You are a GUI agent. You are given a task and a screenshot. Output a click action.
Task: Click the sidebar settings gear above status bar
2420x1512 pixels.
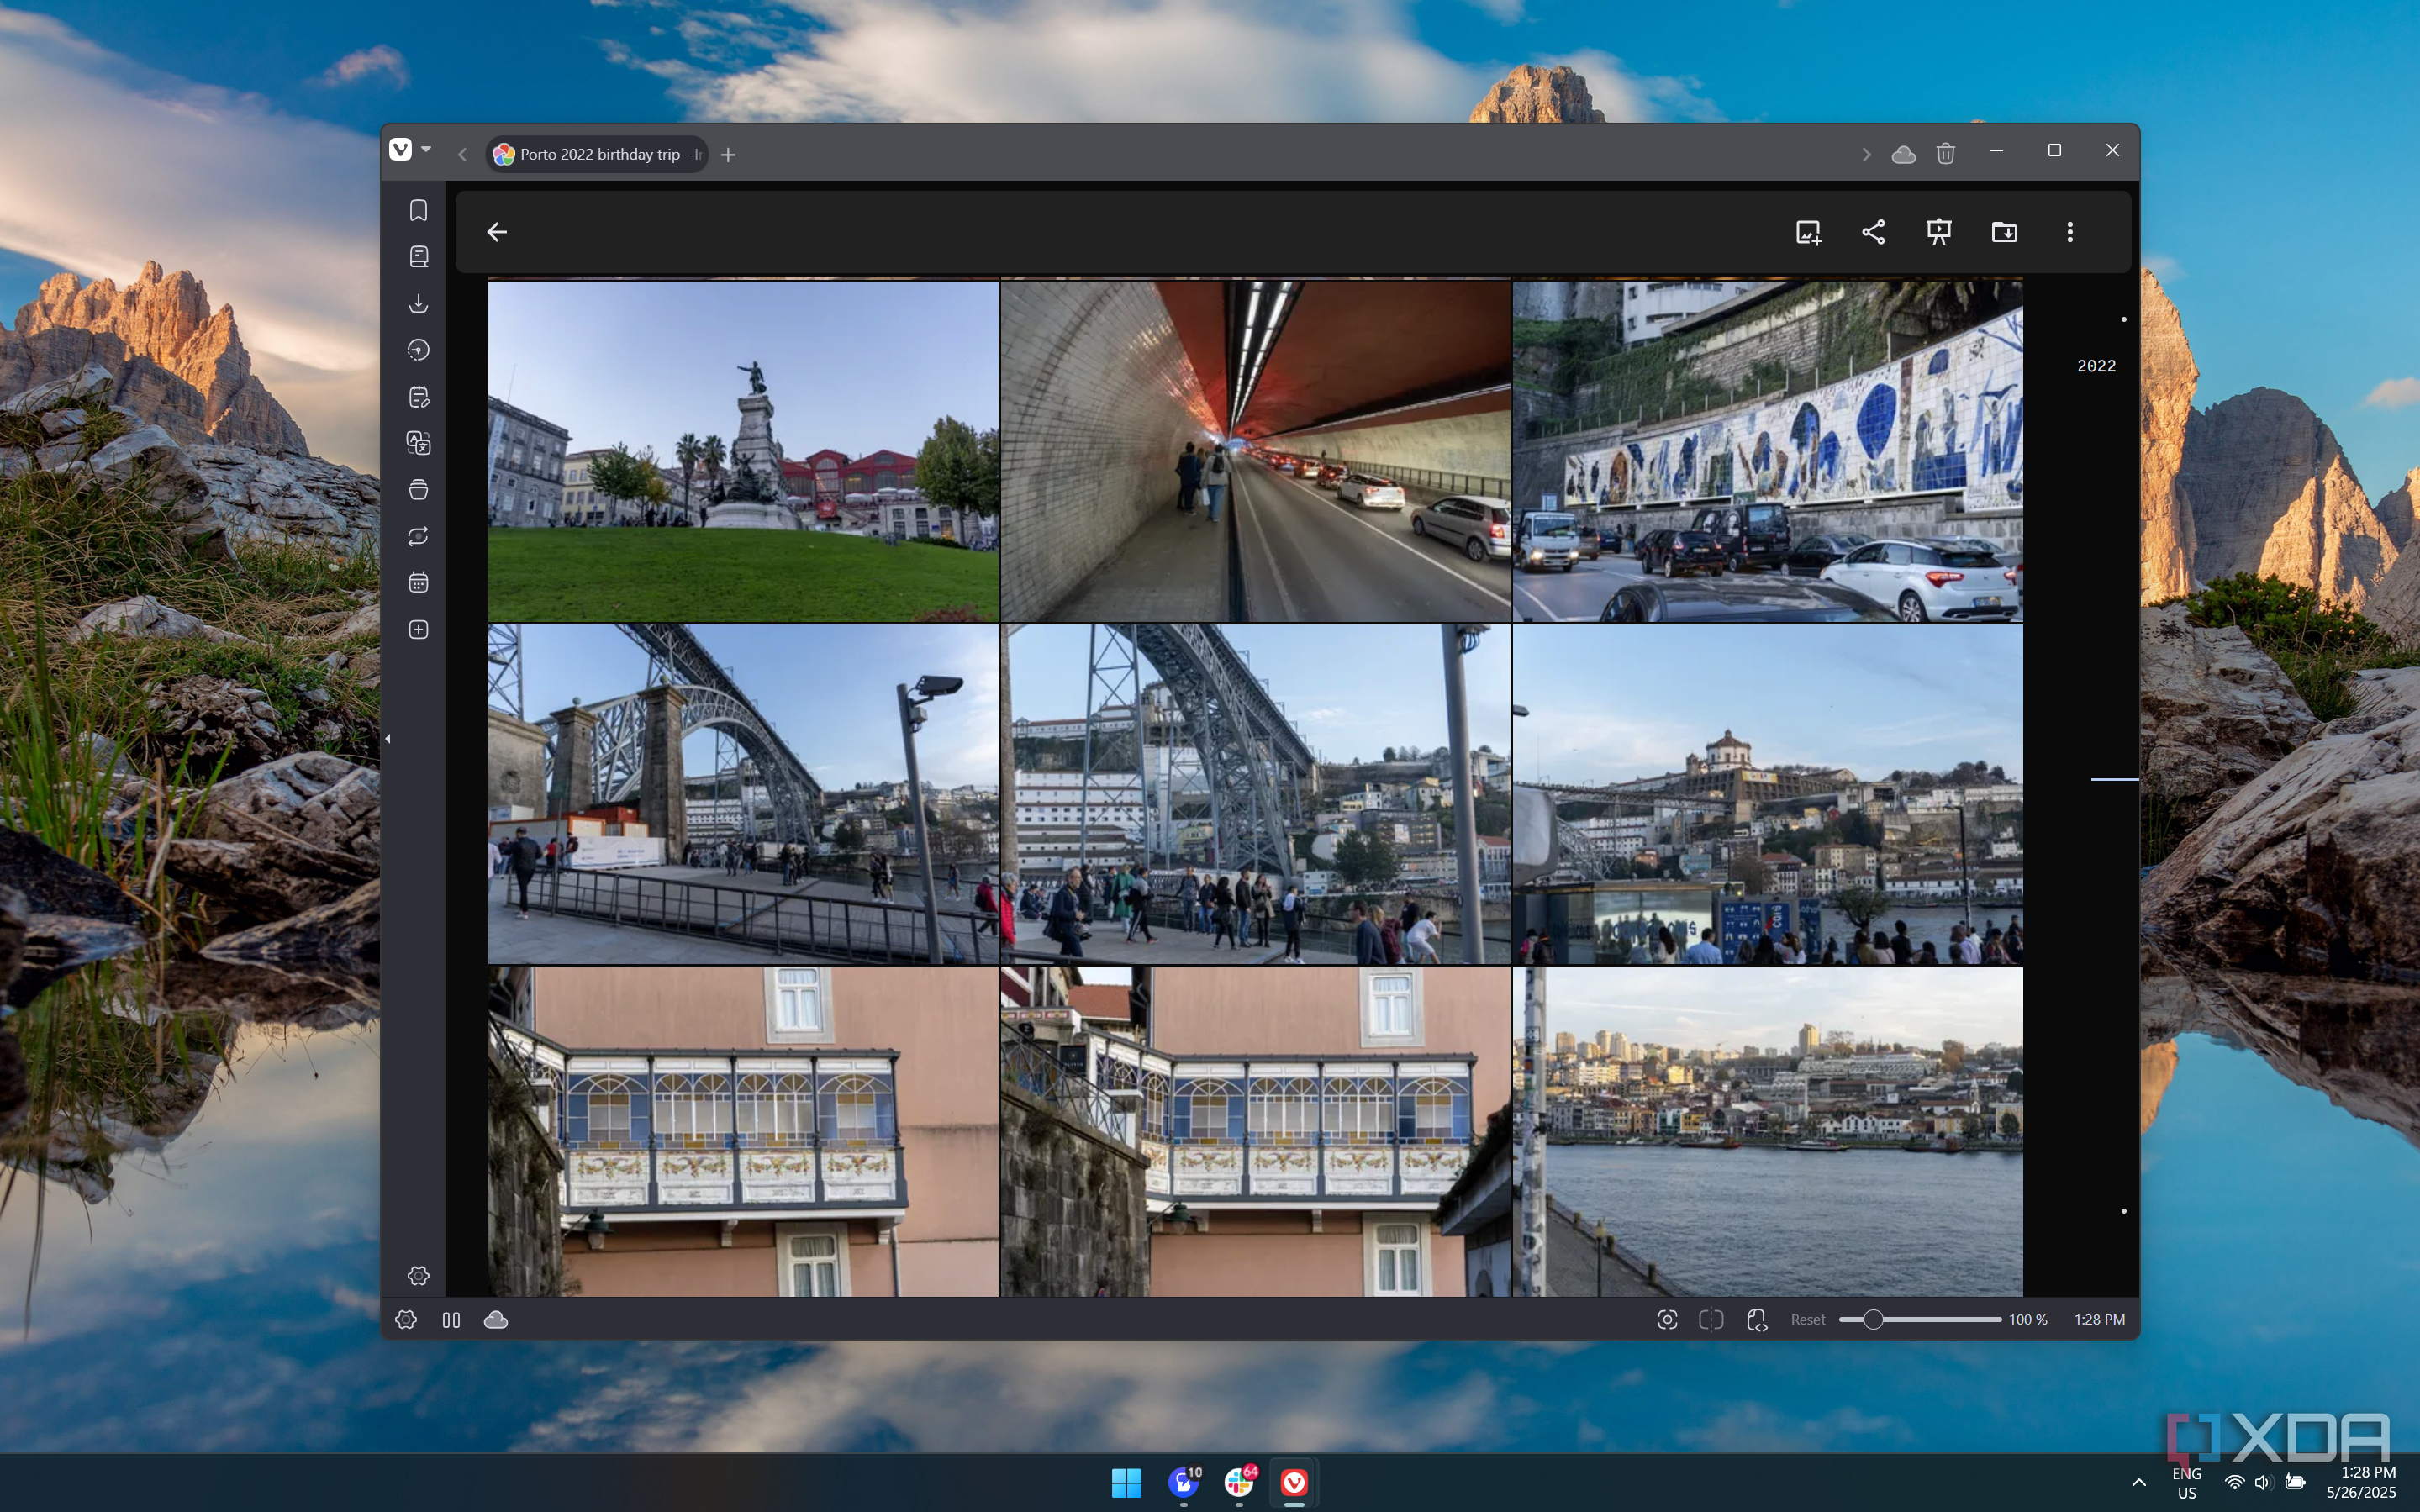(418, 1275)
